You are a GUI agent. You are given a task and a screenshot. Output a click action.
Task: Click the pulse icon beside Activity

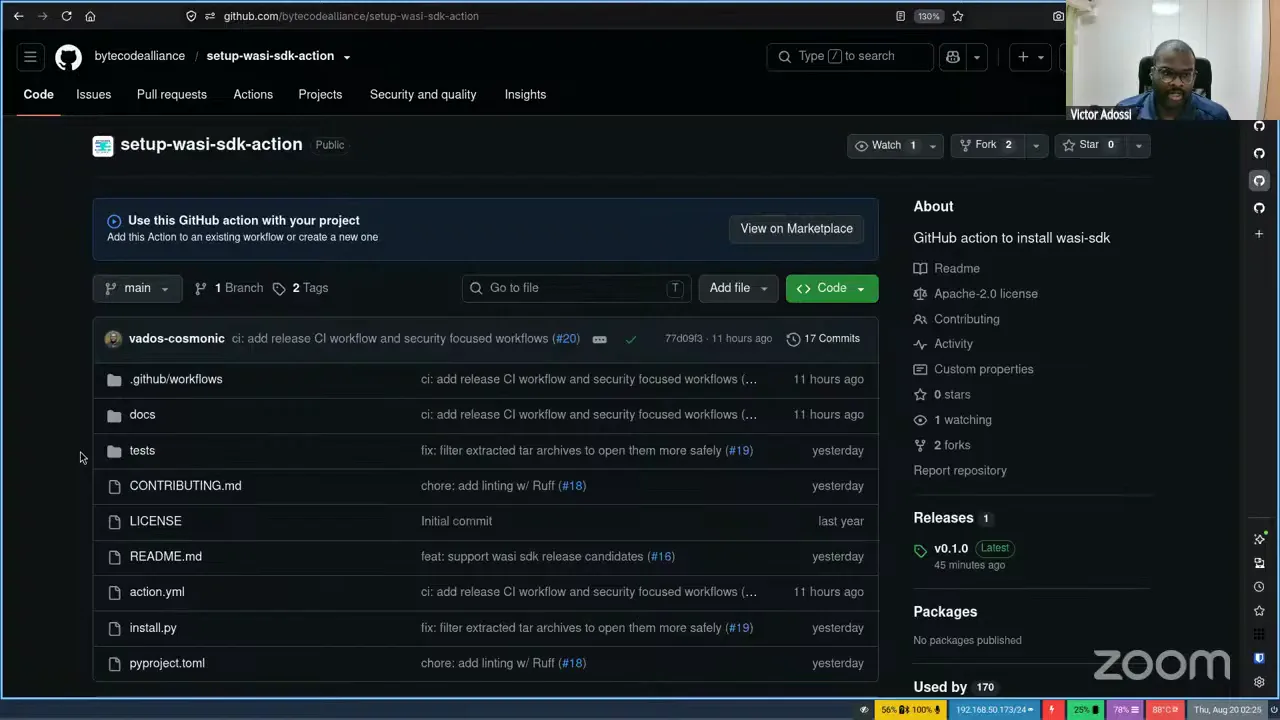point(920,344)
